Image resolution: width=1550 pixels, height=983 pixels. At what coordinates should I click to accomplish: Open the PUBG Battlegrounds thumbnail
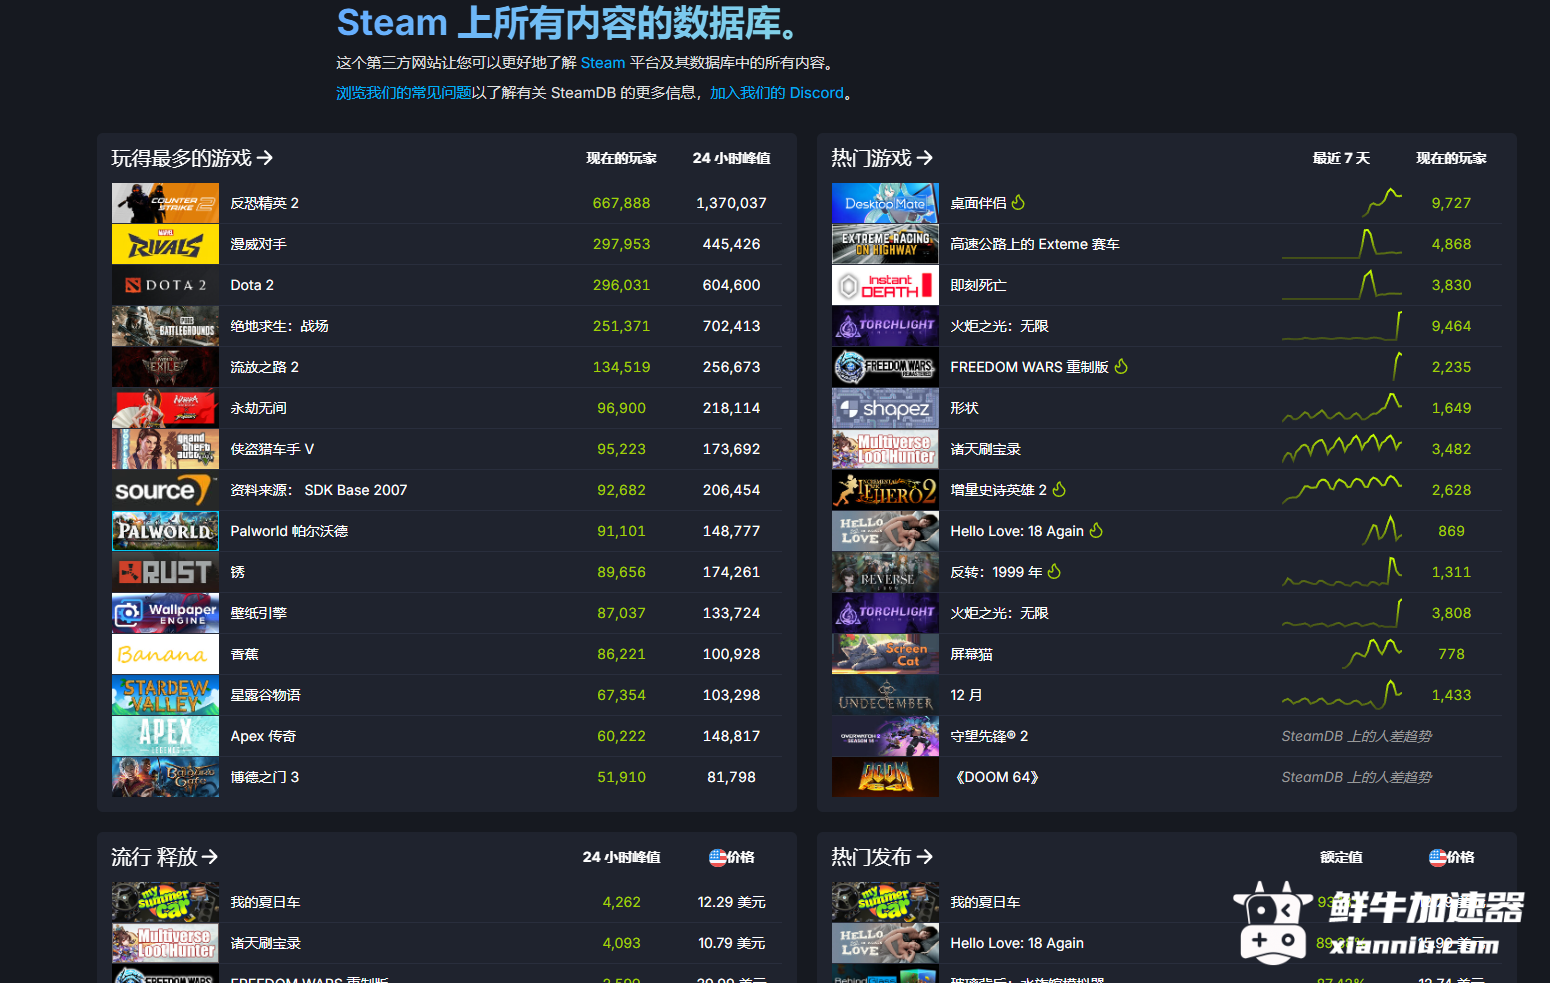coord(165,326)
